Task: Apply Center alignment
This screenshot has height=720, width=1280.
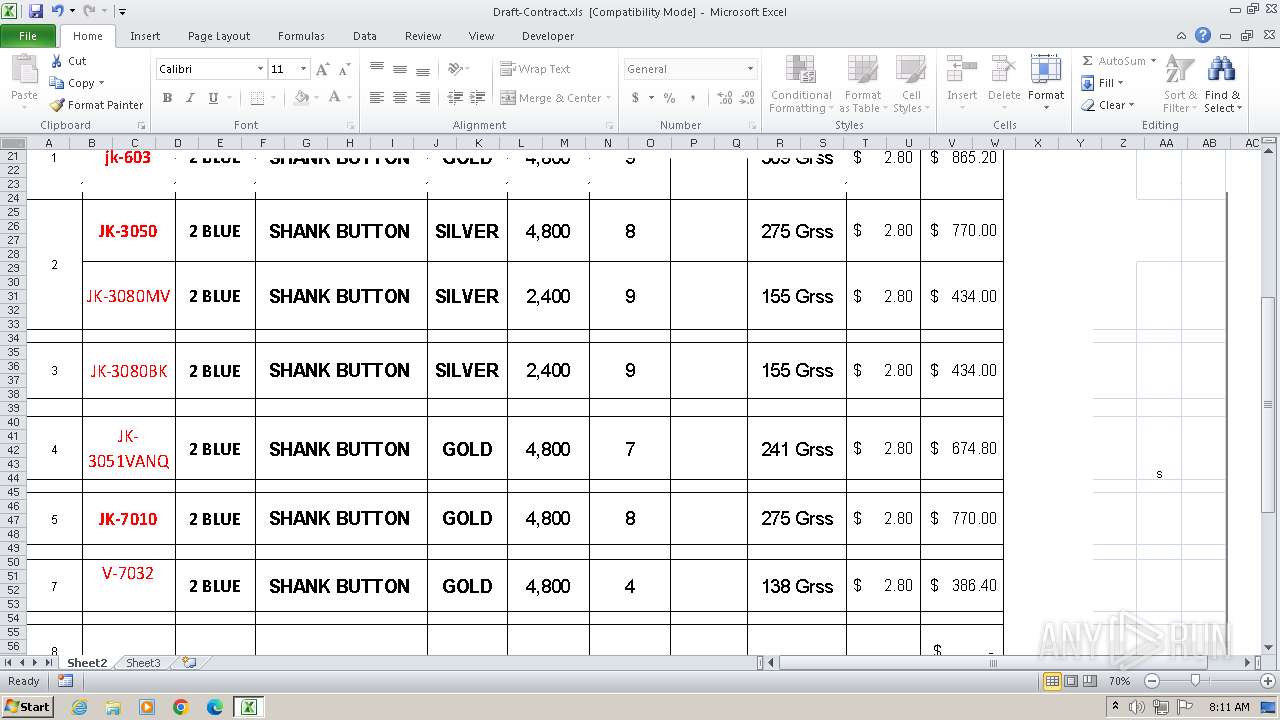Action: pos(400,98)
